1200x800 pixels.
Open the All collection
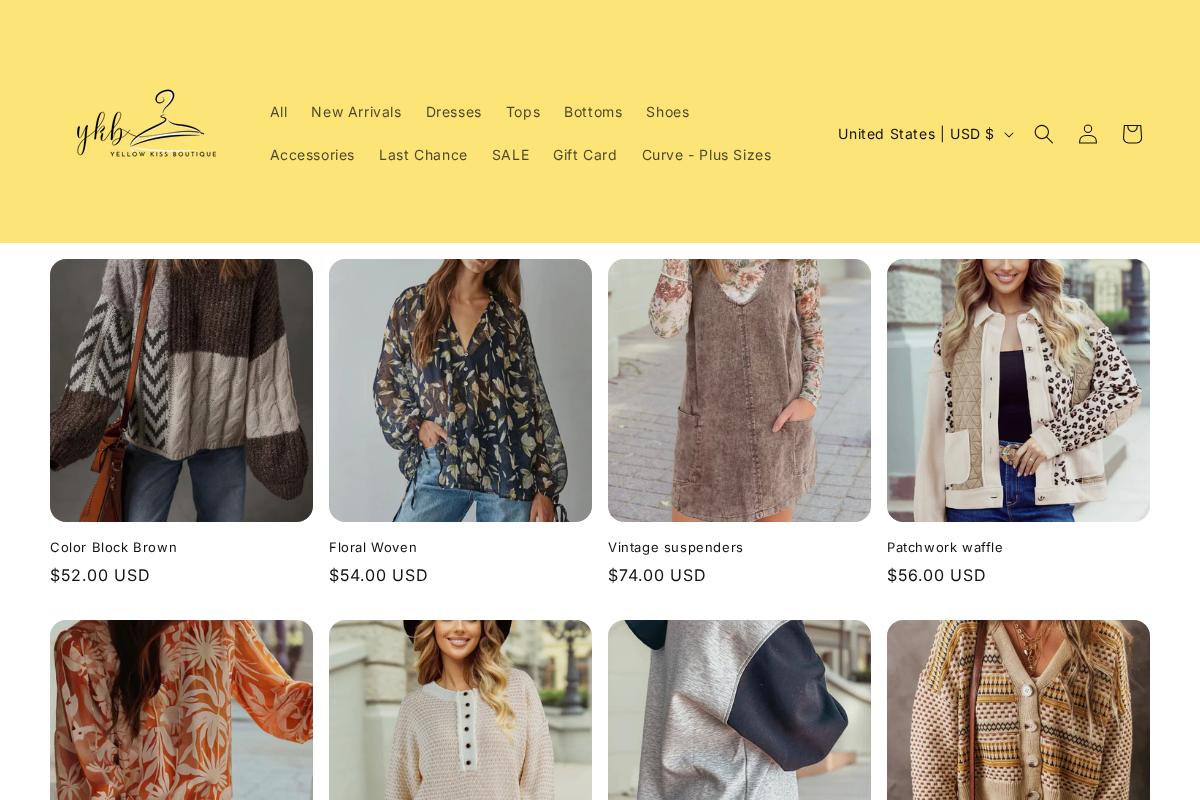click(277, 111)
